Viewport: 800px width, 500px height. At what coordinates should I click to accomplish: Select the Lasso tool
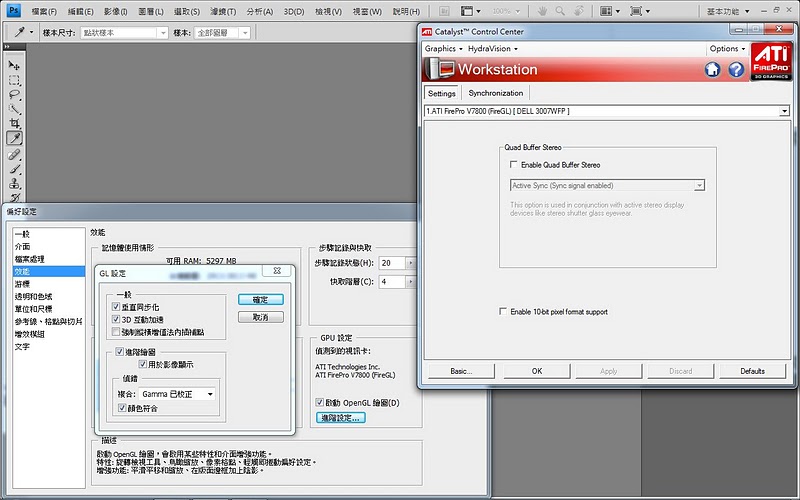[x=14, y=95]
